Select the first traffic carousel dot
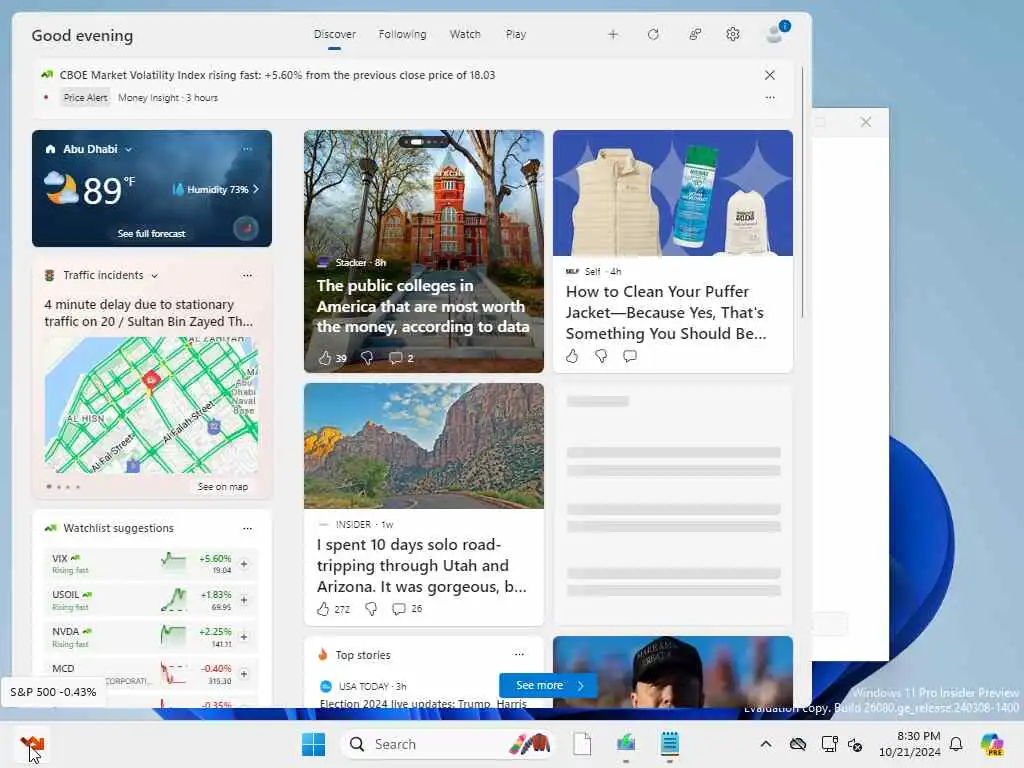This screenshot has width=1024, height=768. (x=49, y=487)
